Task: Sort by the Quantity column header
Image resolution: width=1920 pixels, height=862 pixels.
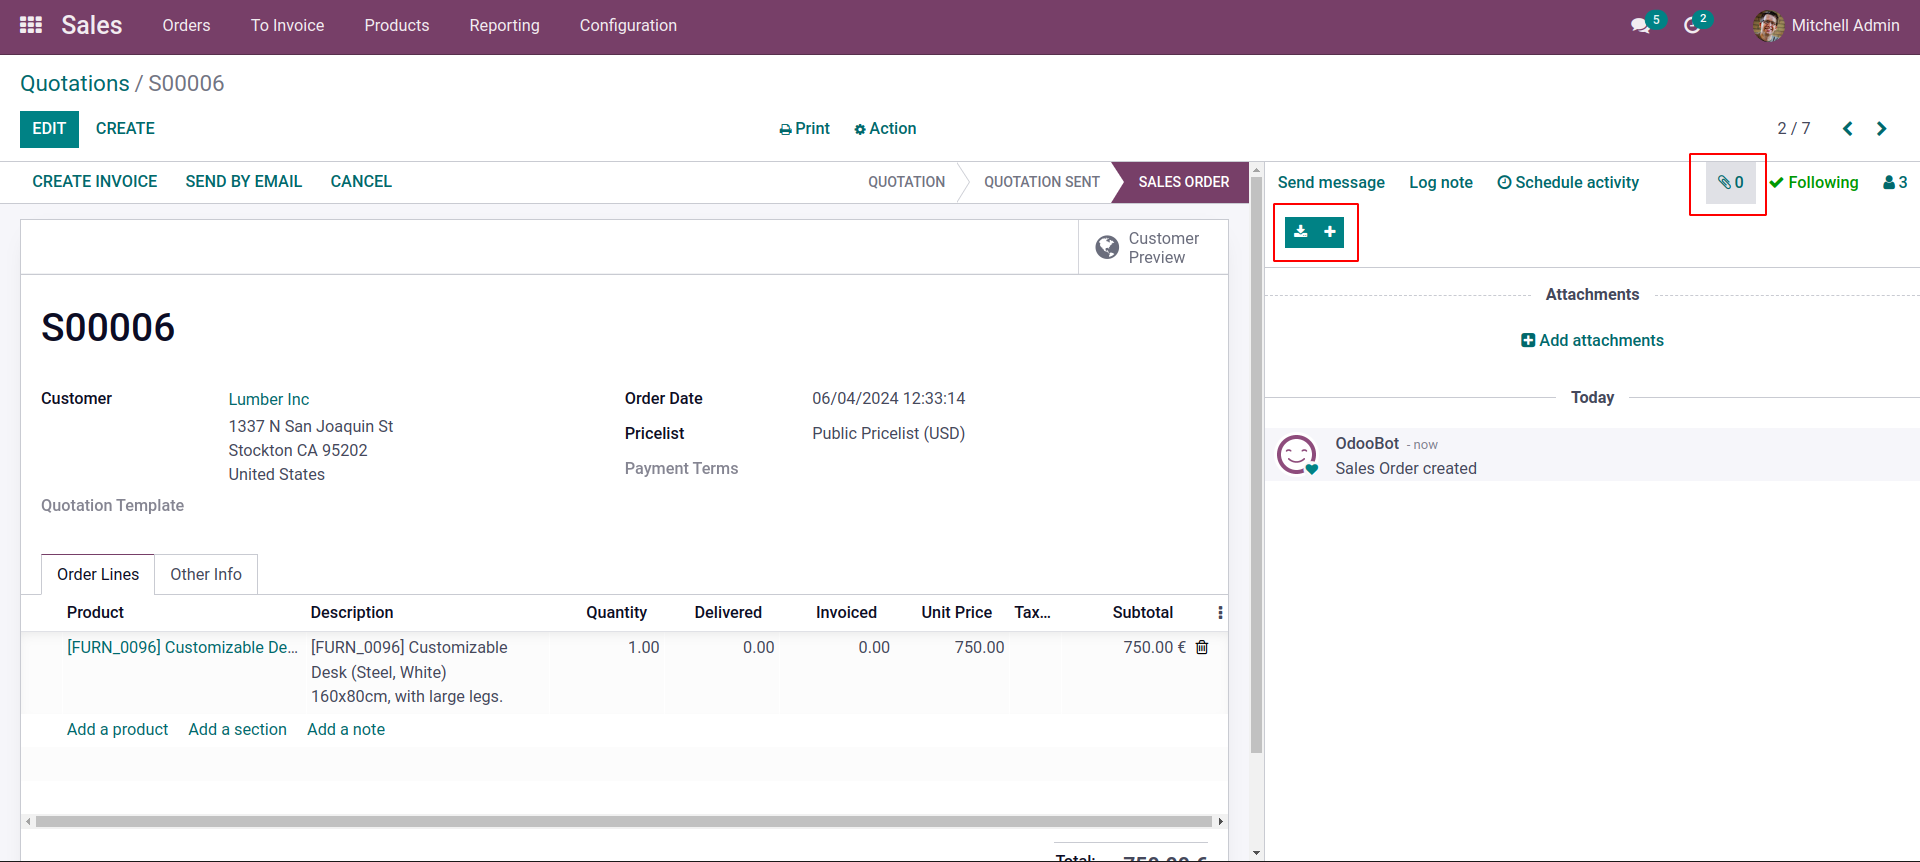Action: click(617, 613)
